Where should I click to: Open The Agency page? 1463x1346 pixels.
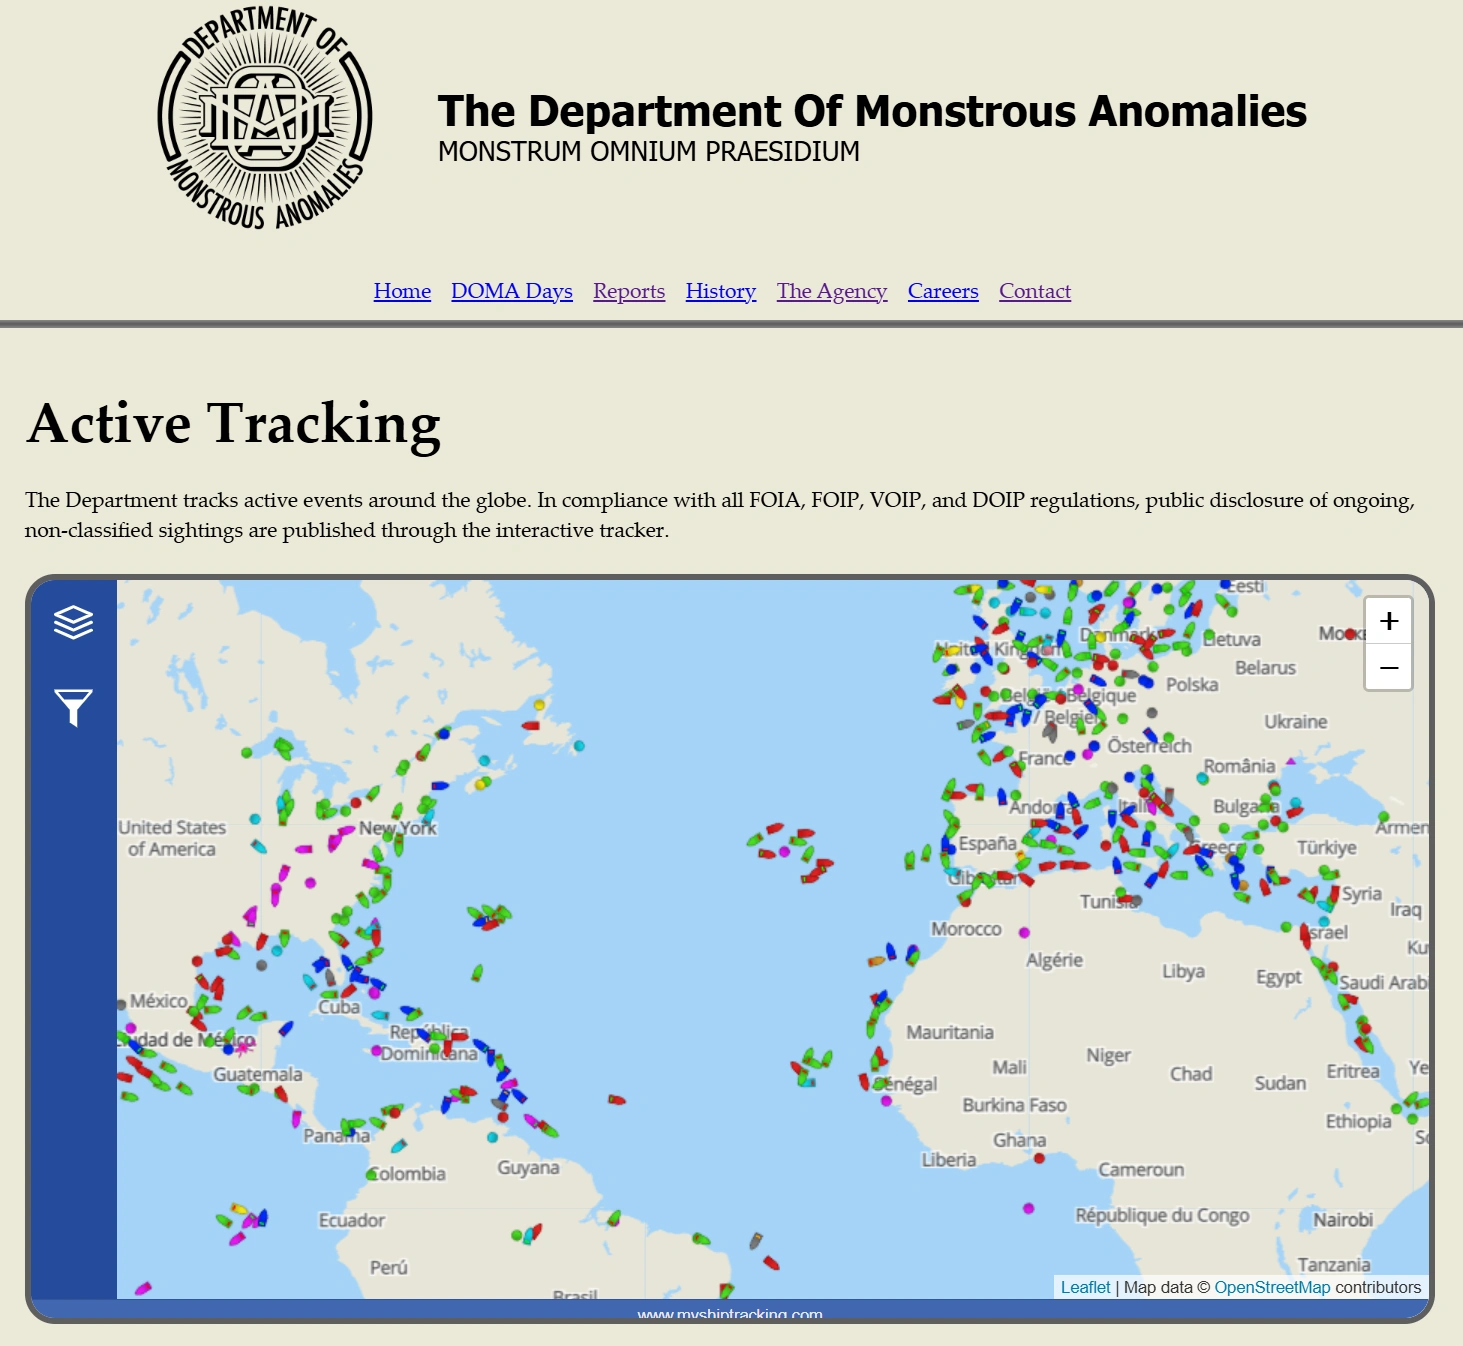point(832,291)
